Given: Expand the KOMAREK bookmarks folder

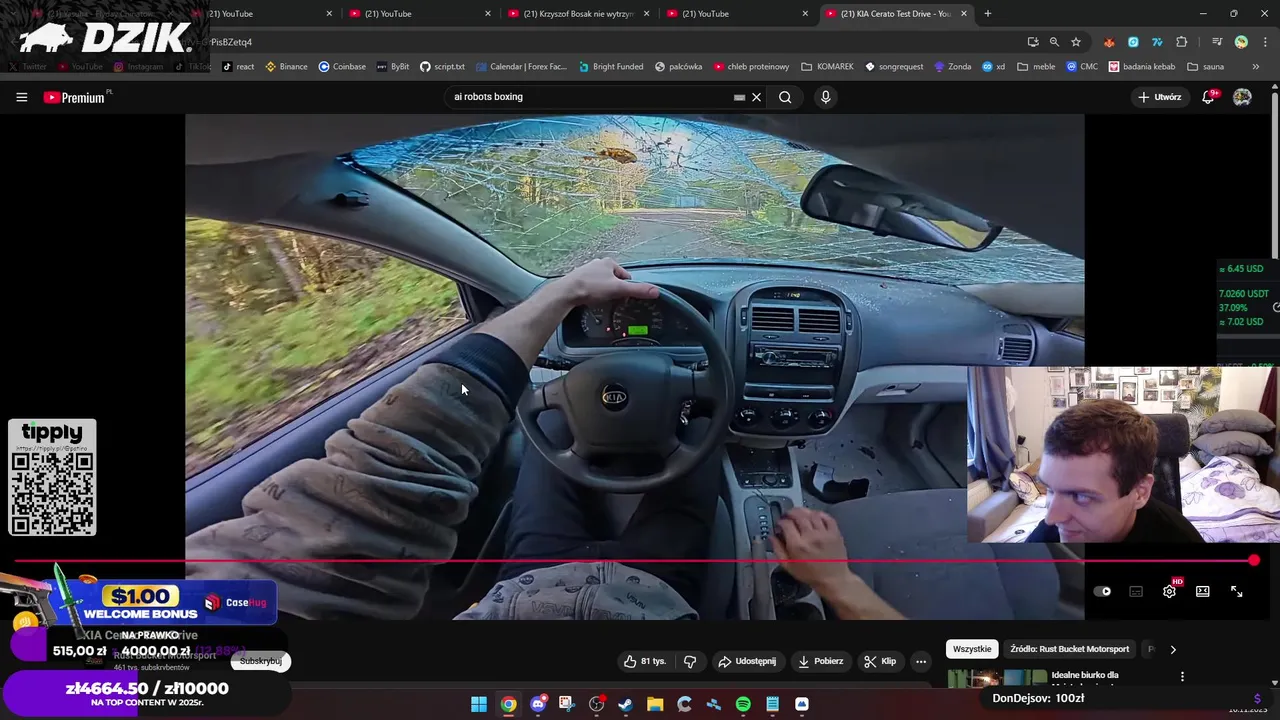Looking at the screenshot, I should (827, 67).
